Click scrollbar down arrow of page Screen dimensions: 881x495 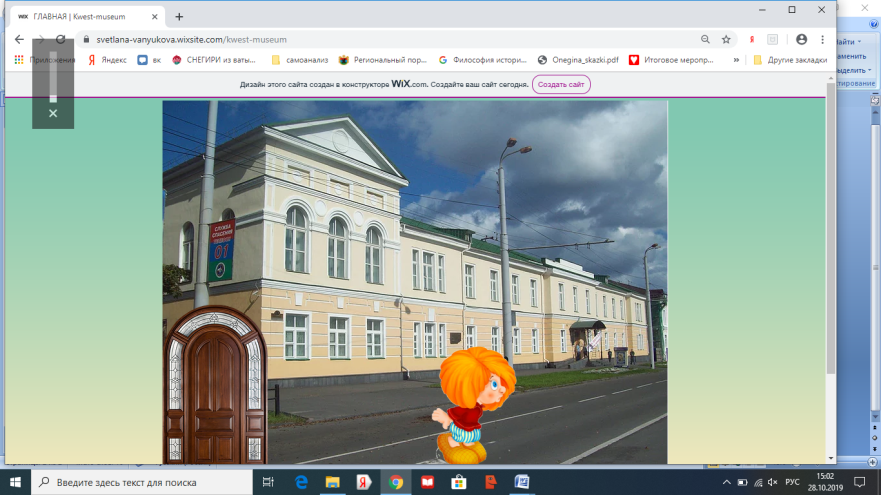pyautogui.click(x=830, y=458)
